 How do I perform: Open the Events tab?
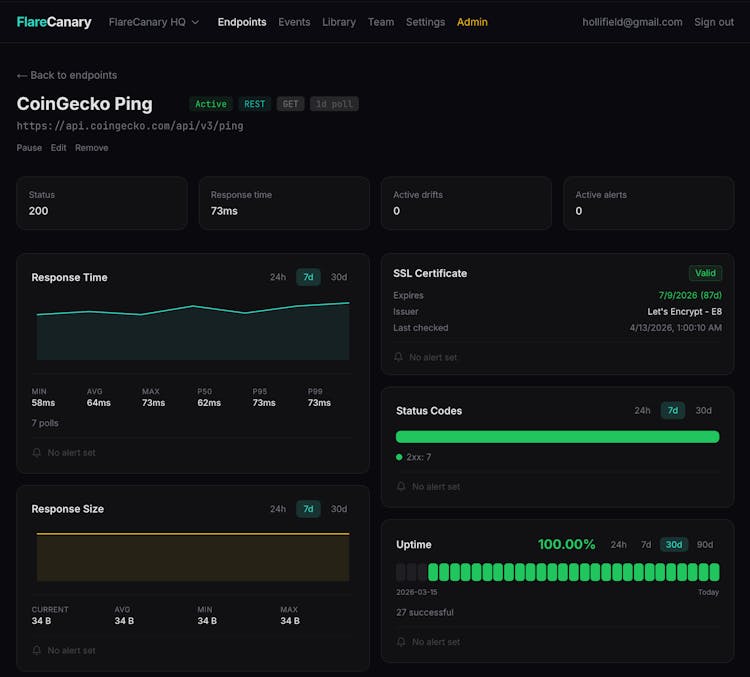(x=294, y=22)
